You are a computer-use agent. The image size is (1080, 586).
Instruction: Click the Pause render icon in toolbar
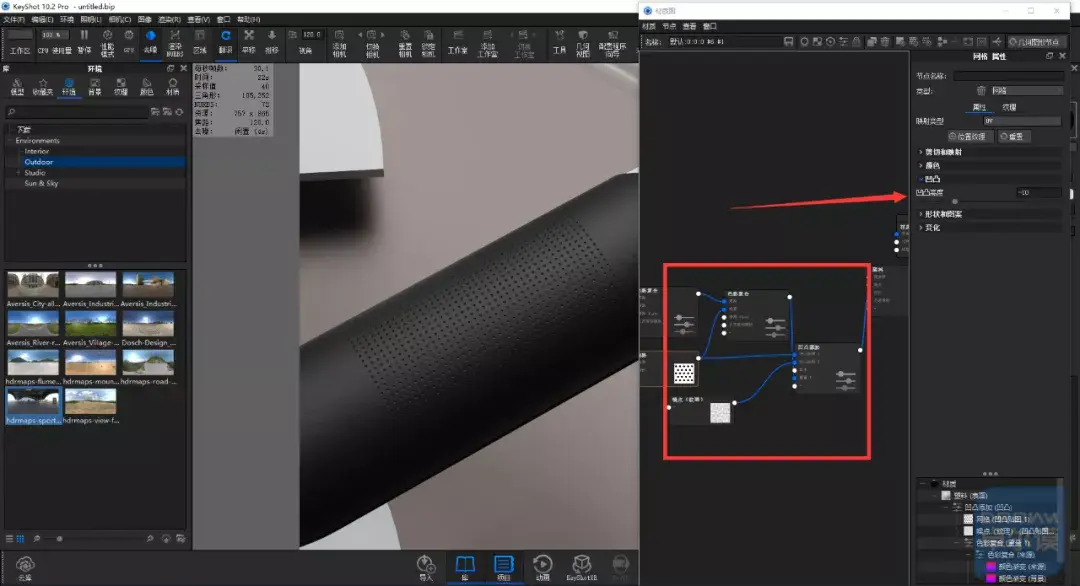pyautogui.click(x=84, y=41)
